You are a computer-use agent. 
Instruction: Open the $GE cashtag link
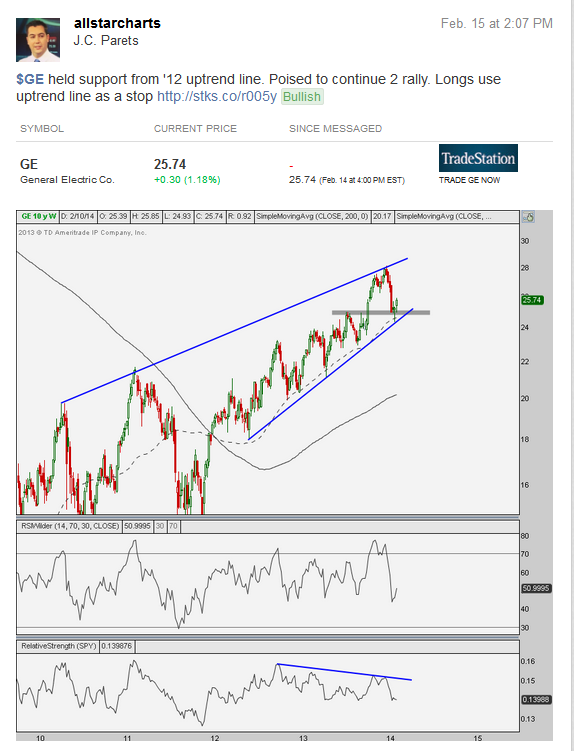point(30,79)
